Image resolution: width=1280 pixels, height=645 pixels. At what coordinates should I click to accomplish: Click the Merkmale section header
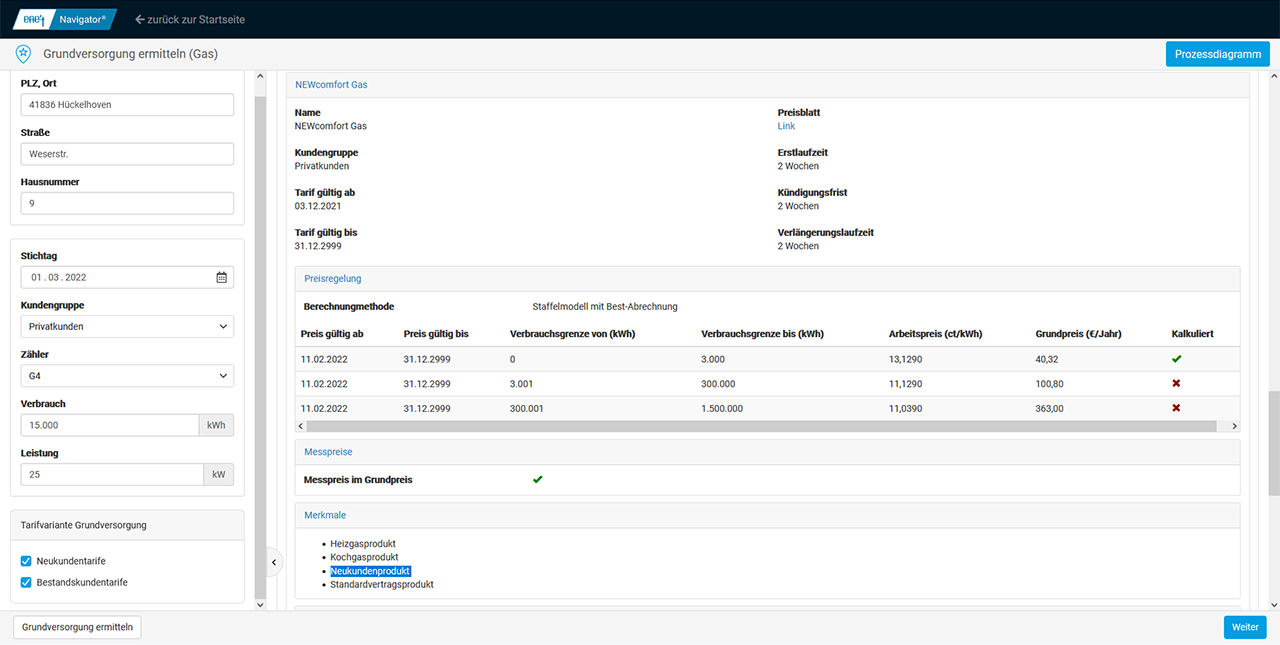coord(325,515)
